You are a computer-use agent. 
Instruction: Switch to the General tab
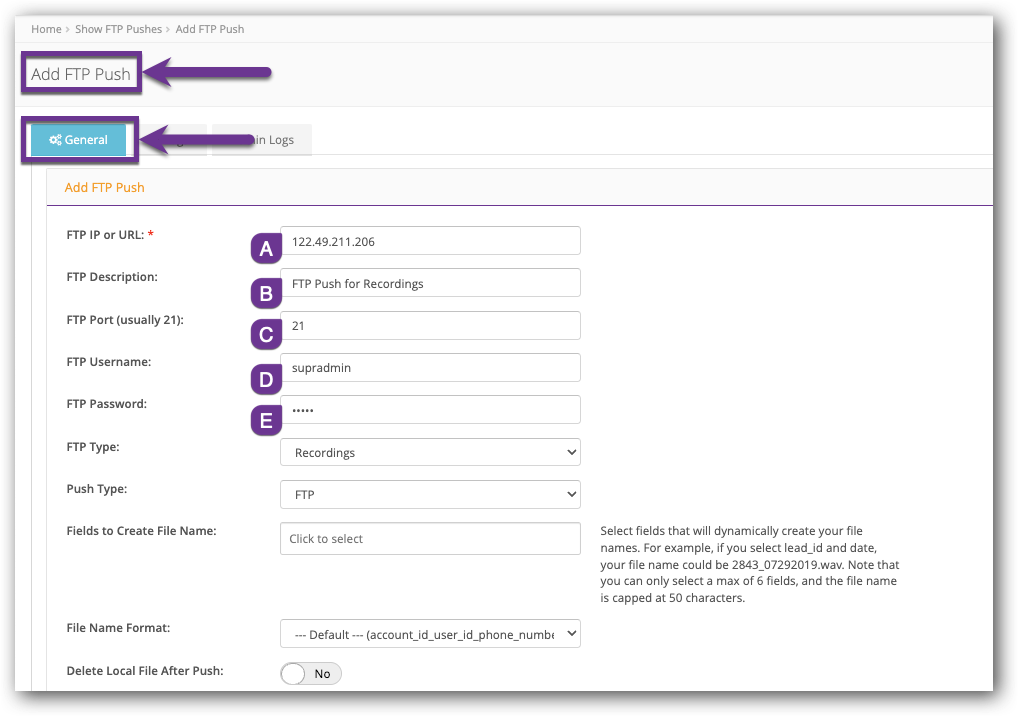click(x=80, y=140)
